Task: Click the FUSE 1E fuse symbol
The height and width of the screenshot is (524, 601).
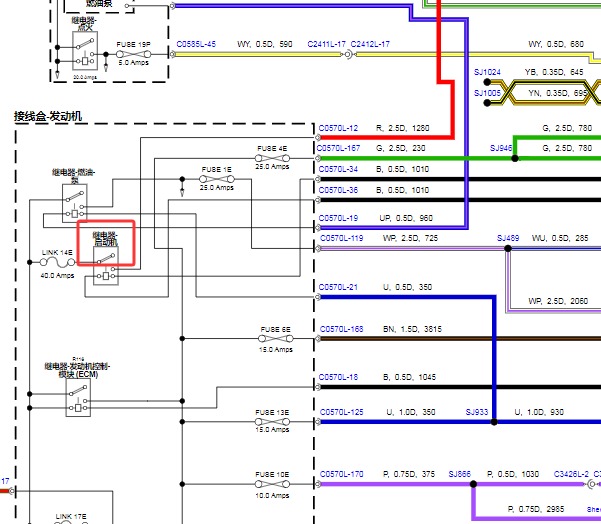Action: (x=217, y=179)
